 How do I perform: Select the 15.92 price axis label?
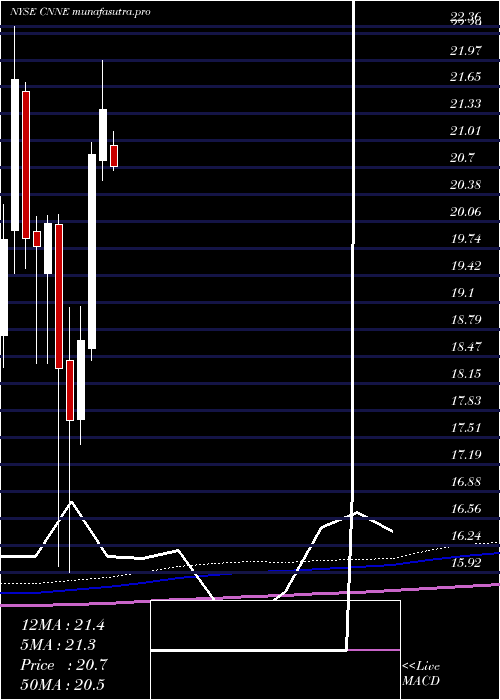(466, 562)
